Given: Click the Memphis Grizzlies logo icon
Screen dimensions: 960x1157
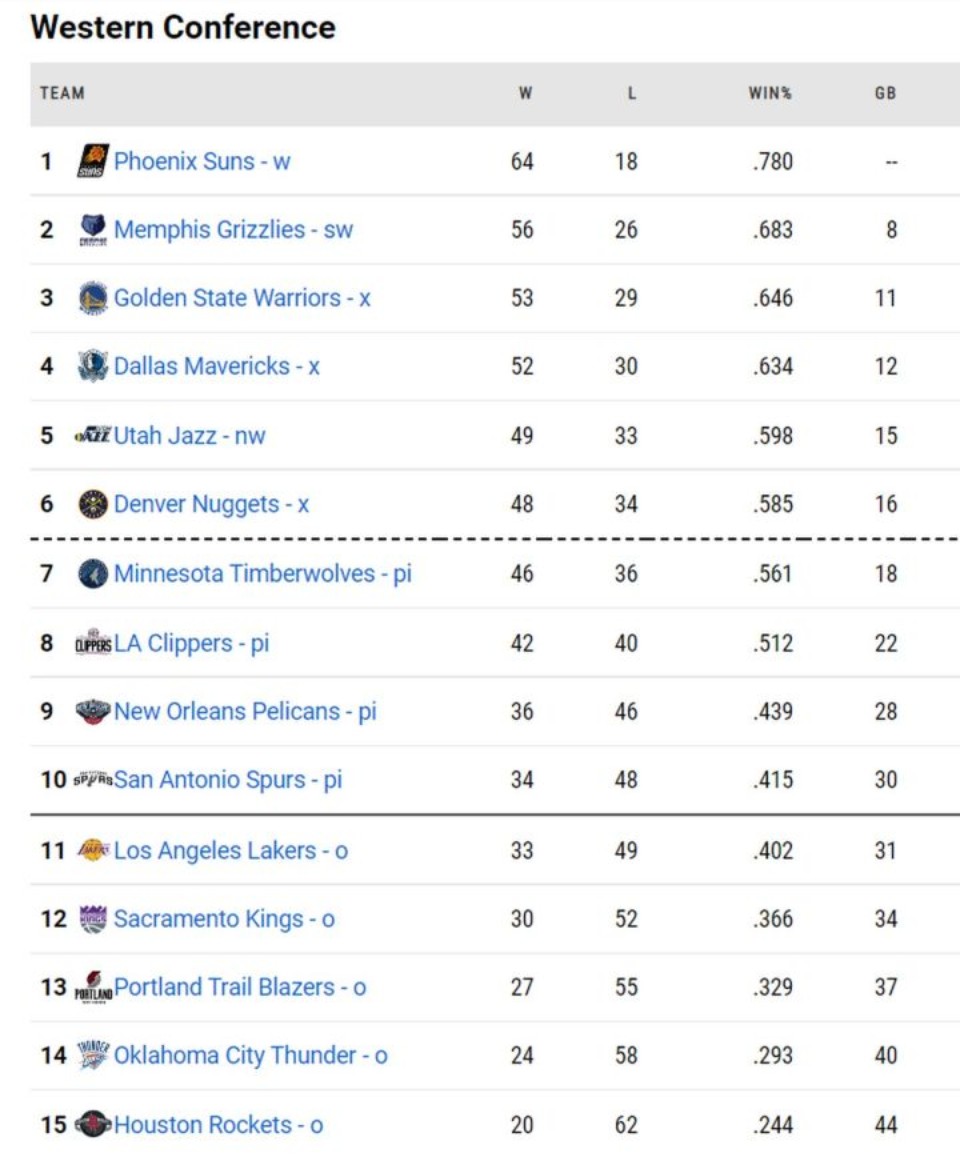Looking at the screenshot, I should point(92,230).
